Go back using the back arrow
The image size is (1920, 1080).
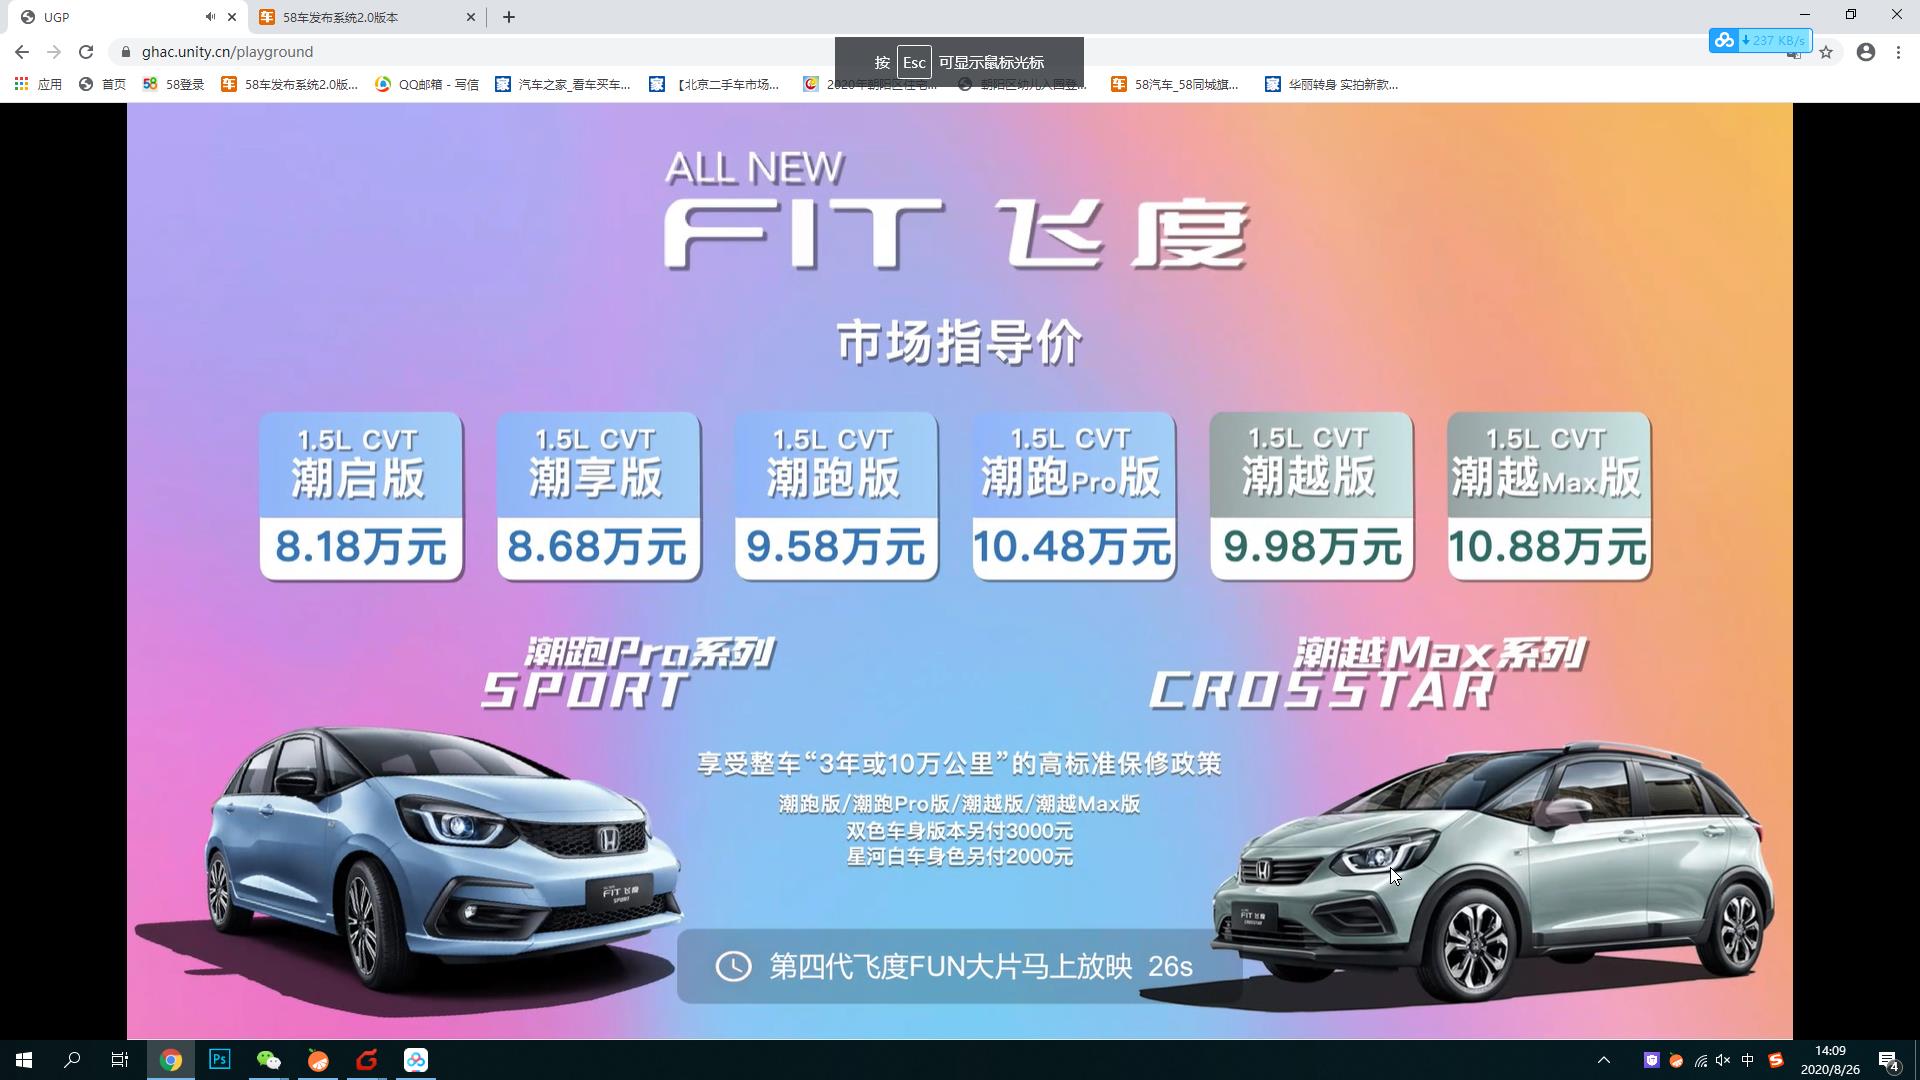coord(22,52)
